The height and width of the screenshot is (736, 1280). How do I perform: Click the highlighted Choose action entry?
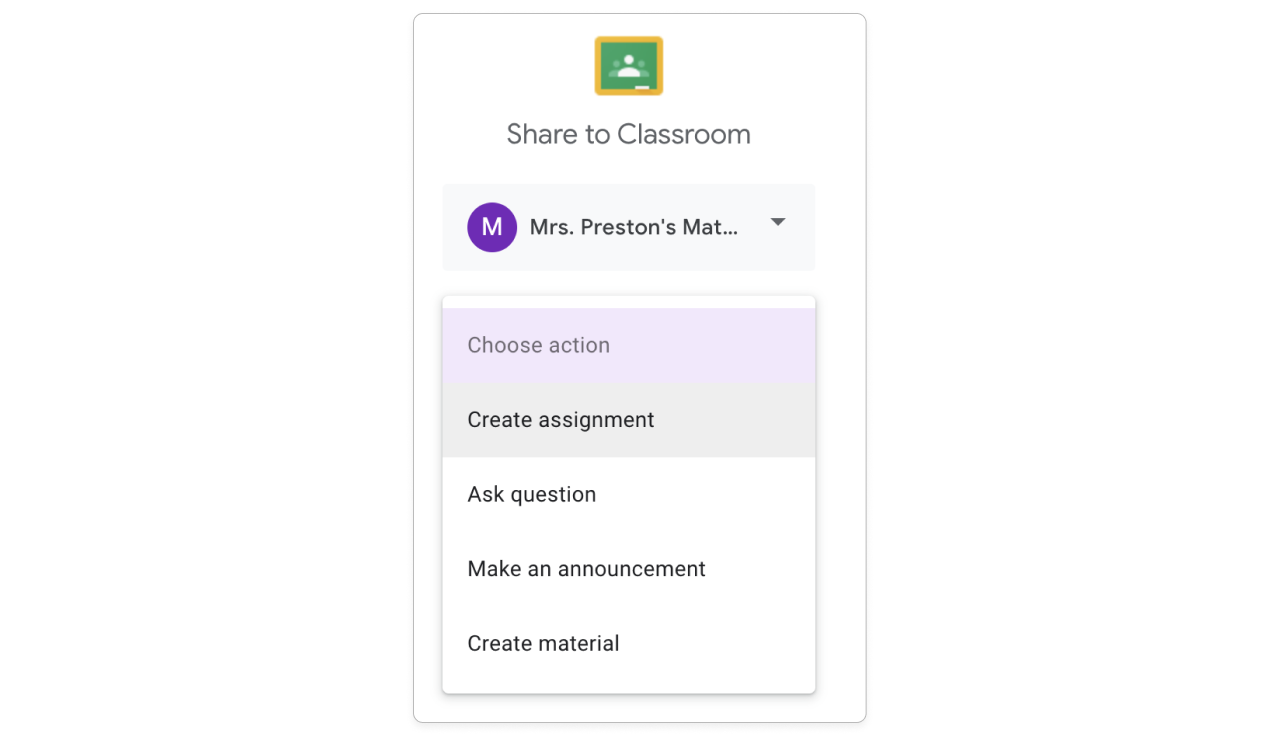pyautogui.click(x=628, y=345)
